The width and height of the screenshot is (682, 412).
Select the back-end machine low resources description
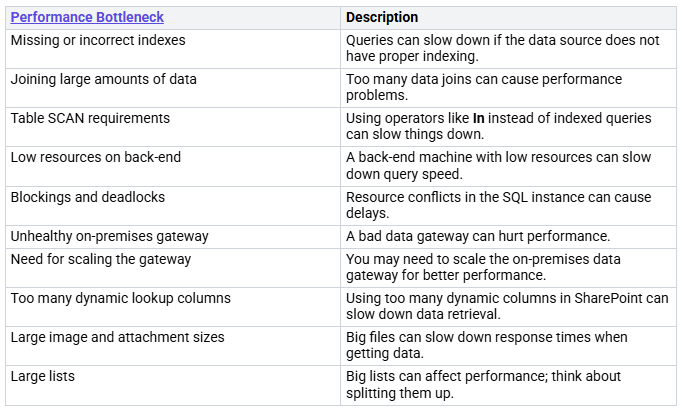[x=498, y=165]
